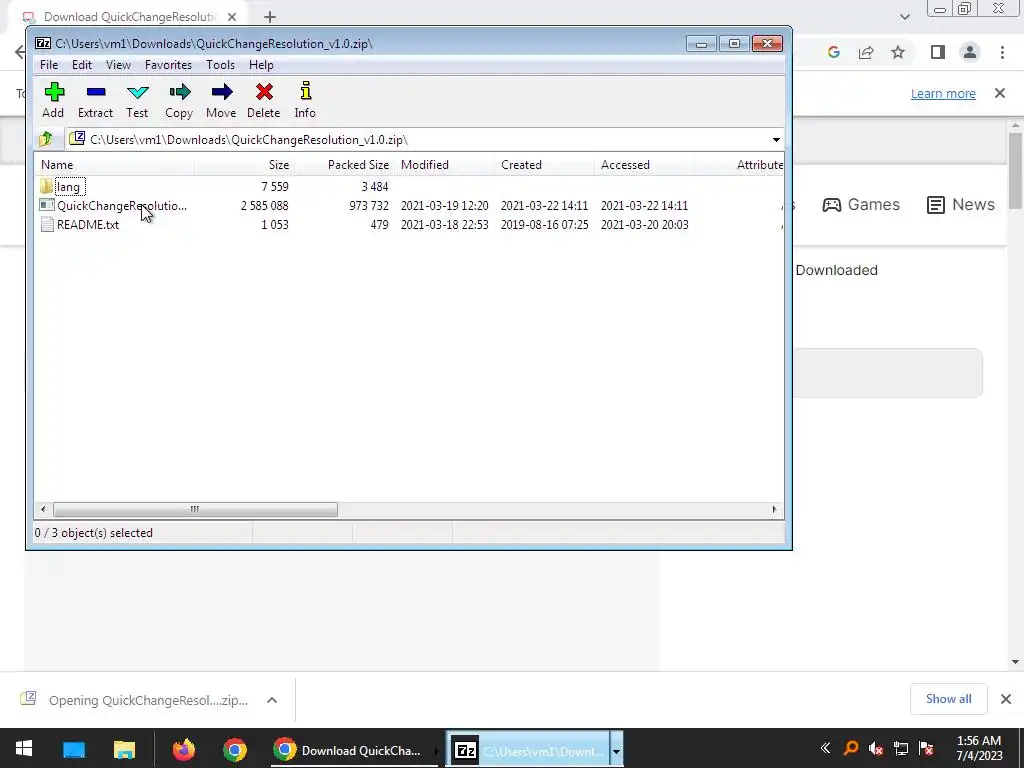Expand download item options chevron
The width and height of the screenshot is (1024, 768).
point(272,700)
